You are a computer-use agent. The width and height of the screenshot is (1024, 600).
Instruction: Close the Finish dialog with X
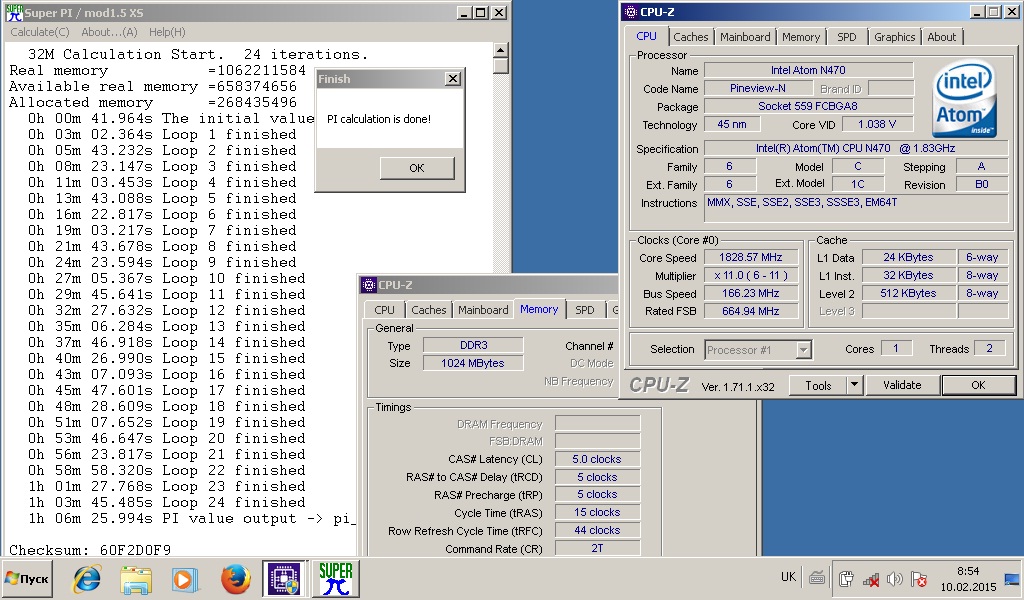coord(452,79)
